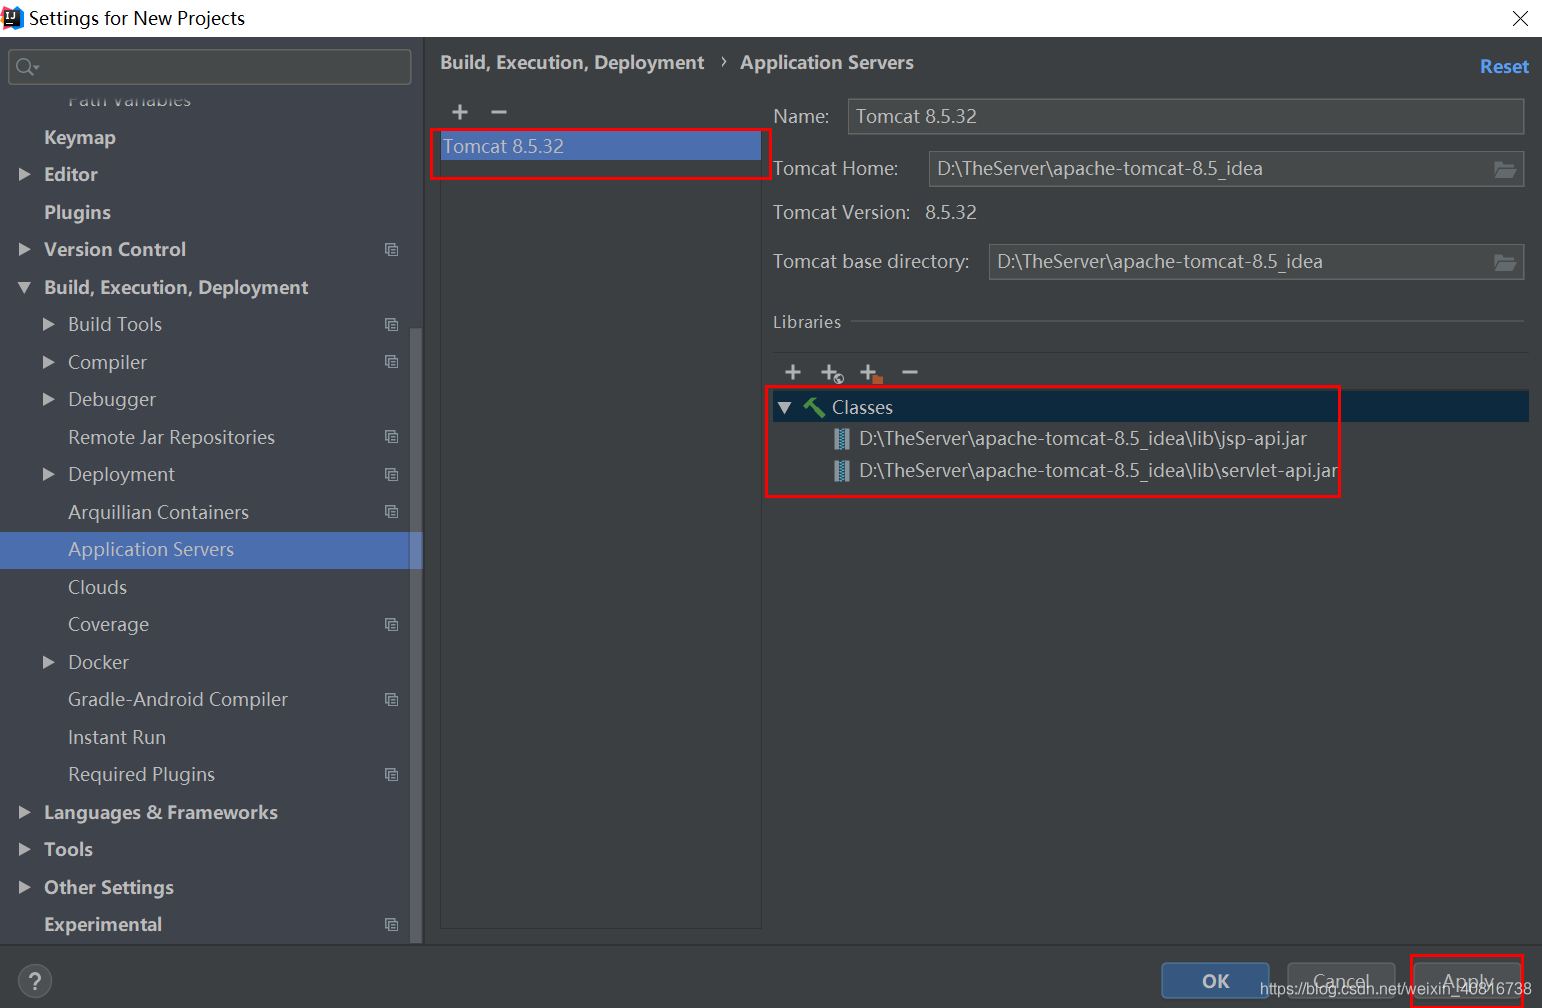Viewport: 1542px width, 1008px height.
Task: Click Reset link
Action: pos(1504,67)
